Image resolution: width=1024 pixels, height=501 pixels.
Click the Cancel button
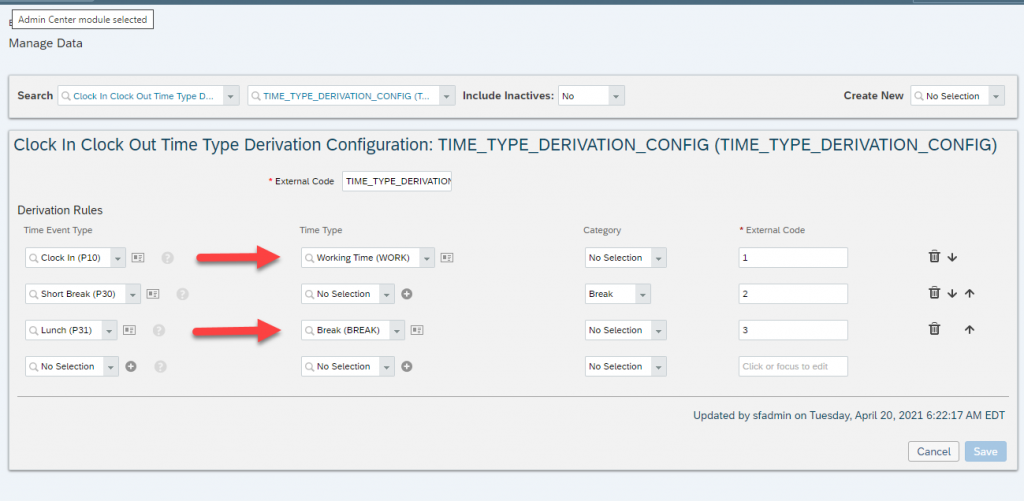click(933, 451)
